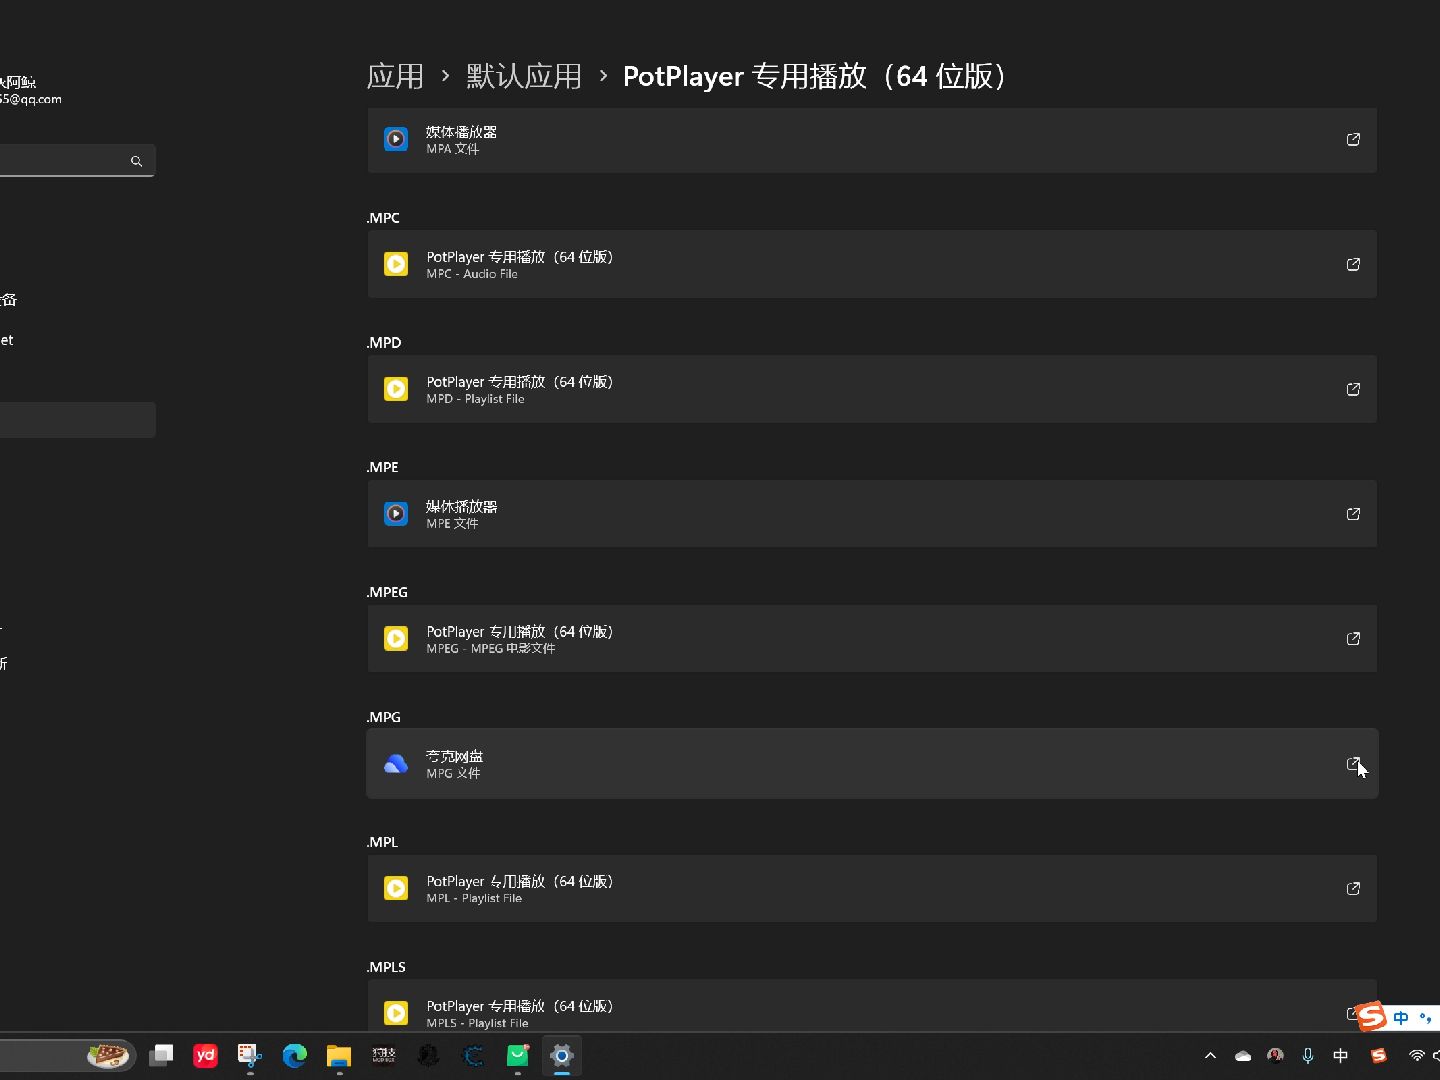
Task: Toggle Chinese input mode indicator in tray
Action: [1341, 1055]
